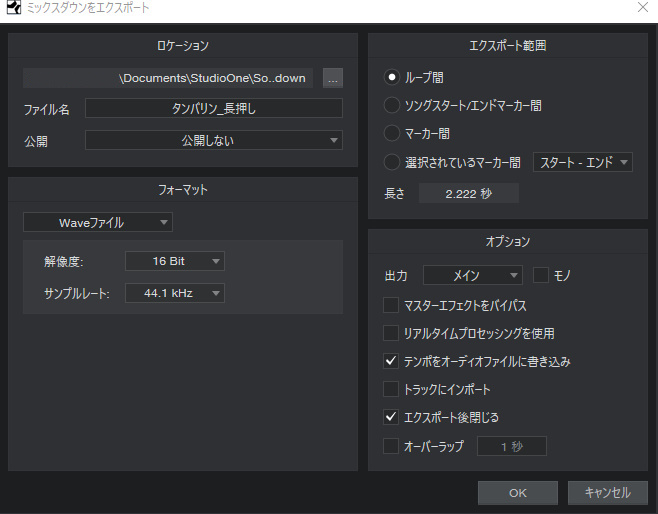Image resolution: width=658 pixels, height=514 pixels.
Task: Click the ファイル名 field タンバリン_長押し
Action: click(x=214, y=108)
